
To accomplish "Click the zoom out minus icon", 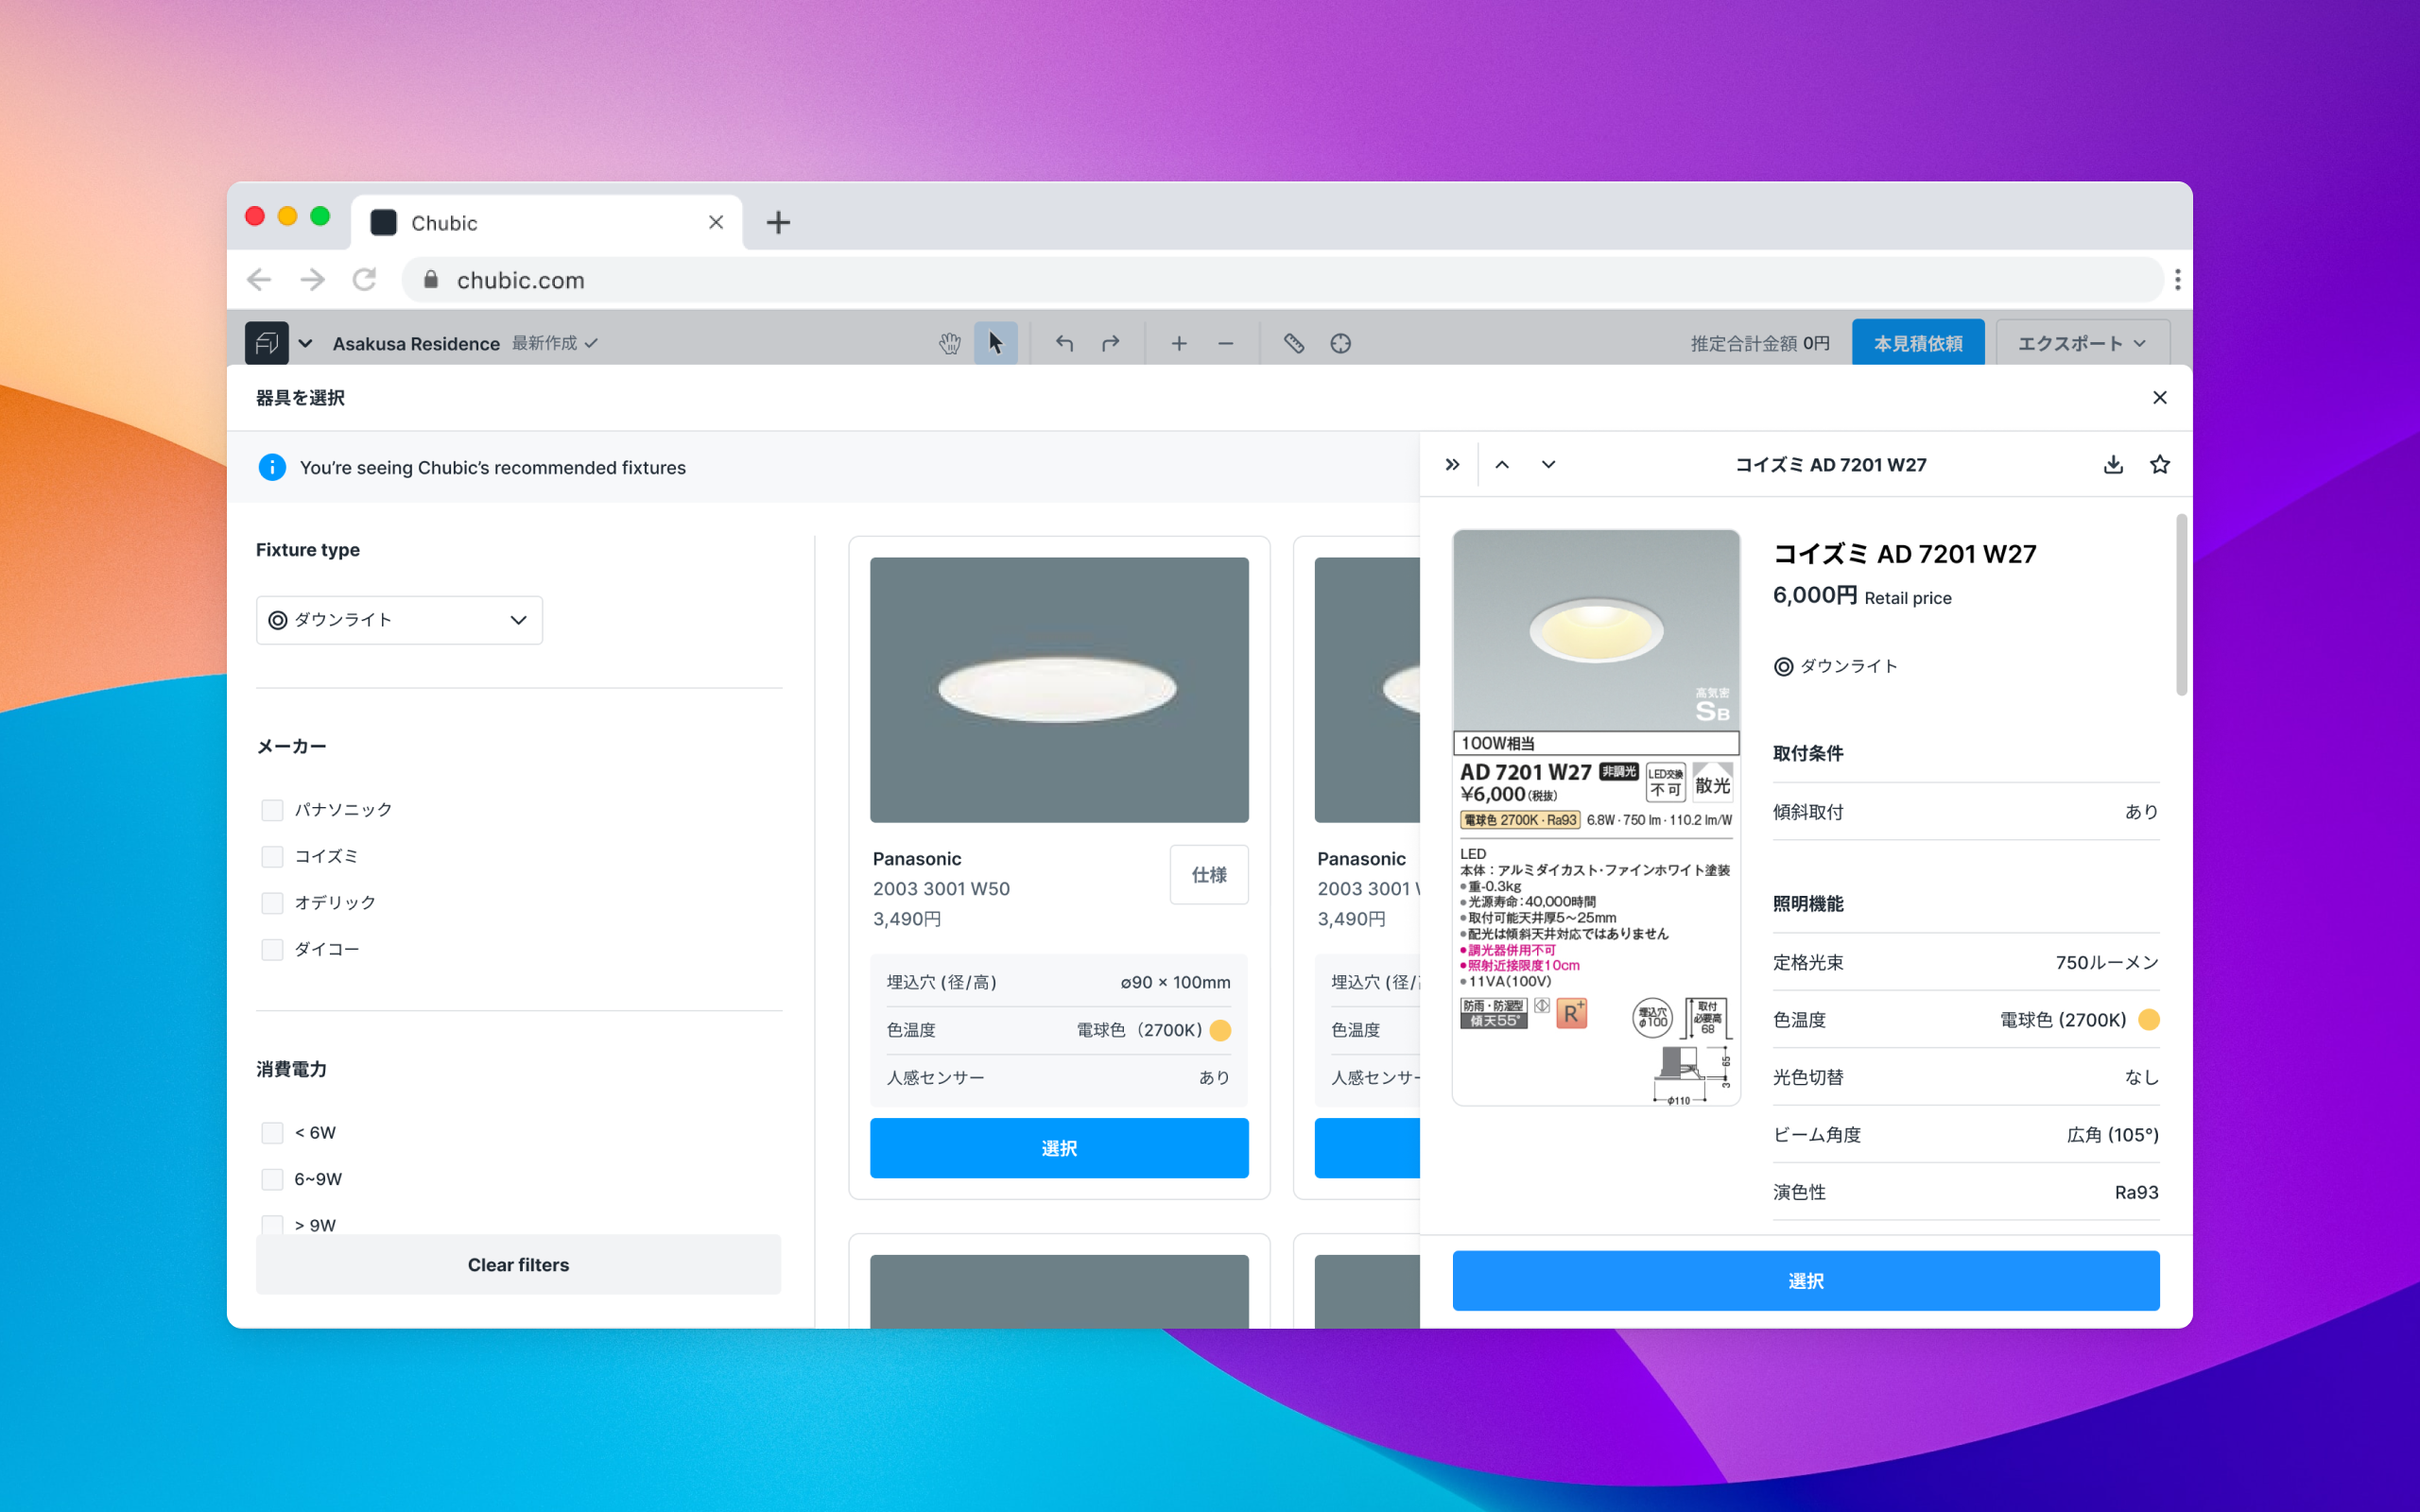I will [1227, 341].
